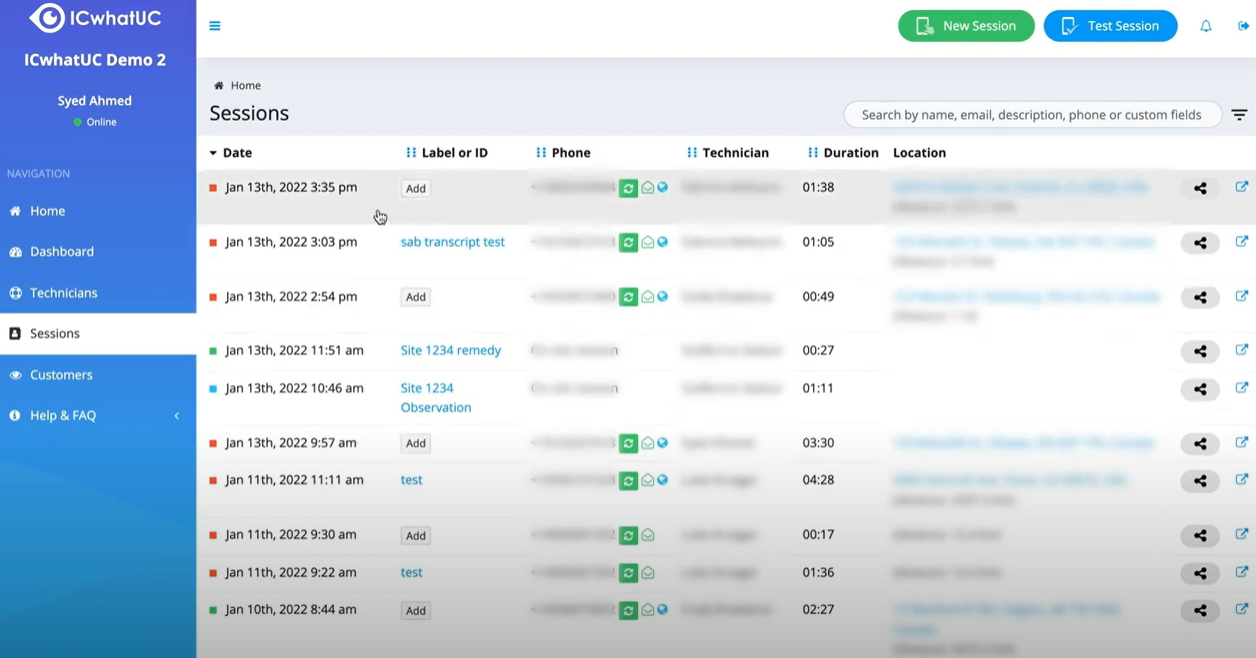The height and width of the screenshot is (658, 1256).
Task: Click the bell notification icon
Action: [1206, 26]
